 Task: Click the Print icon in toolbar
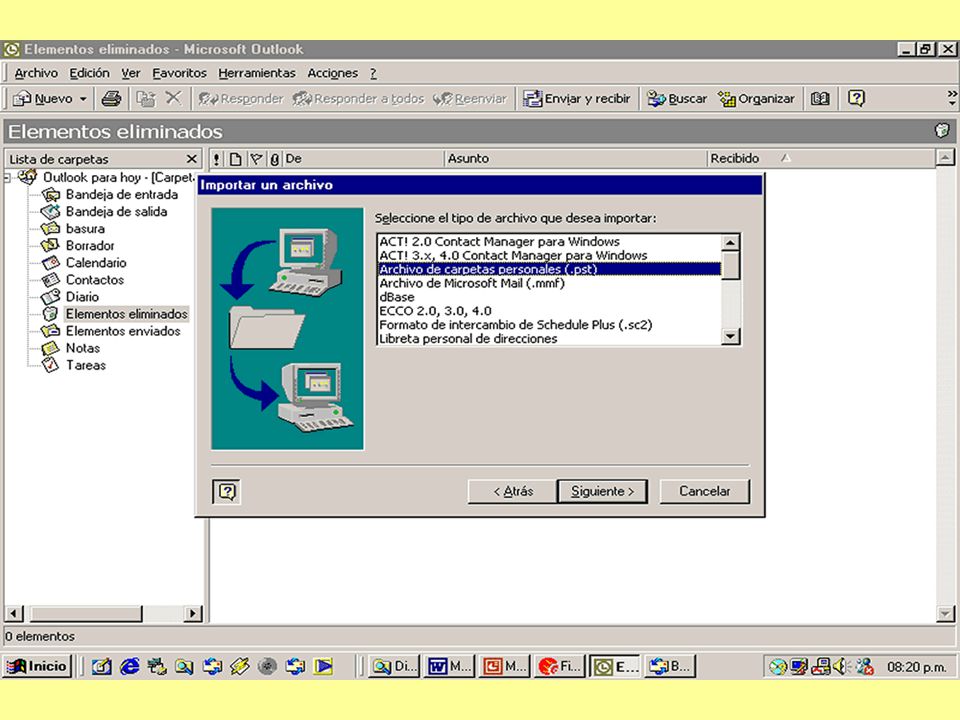click(x=111, y=99)
